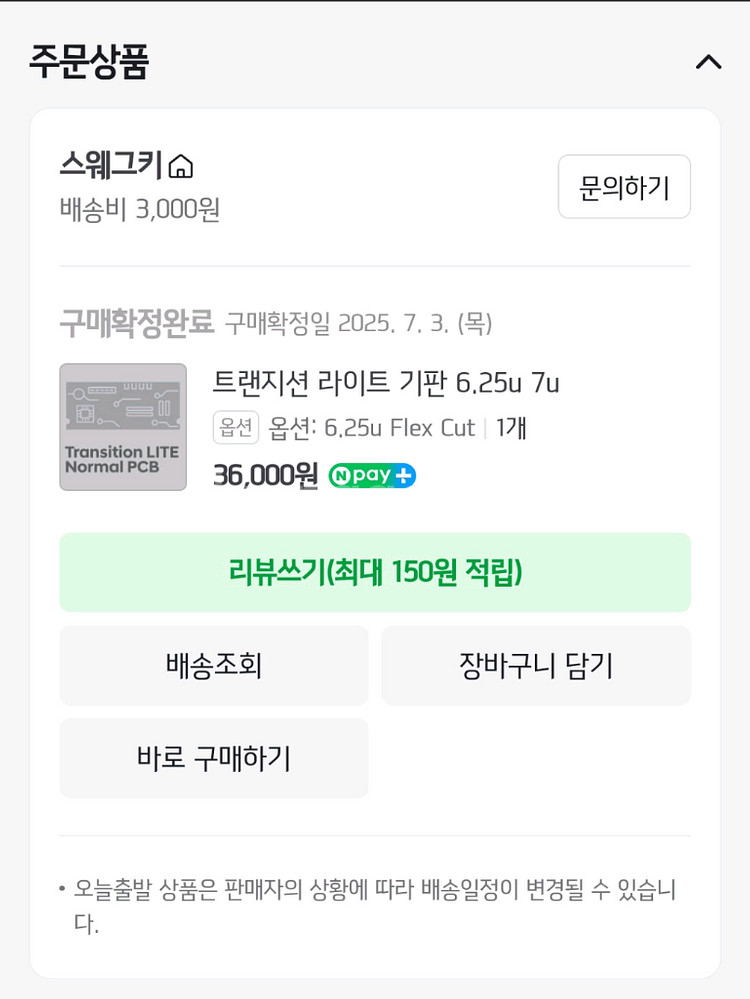Add item using 장바구니 담기

536,665
